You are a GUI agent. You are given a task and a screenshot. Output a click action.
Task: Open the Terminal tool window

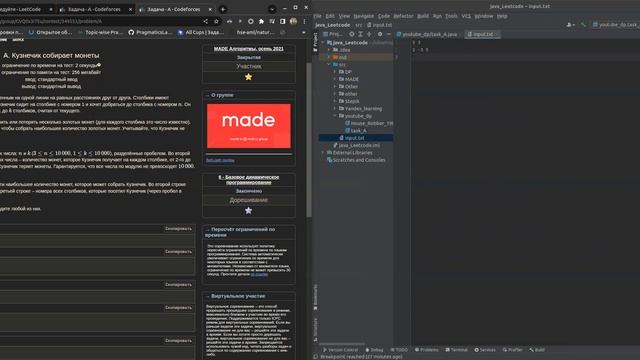point(456,350)
